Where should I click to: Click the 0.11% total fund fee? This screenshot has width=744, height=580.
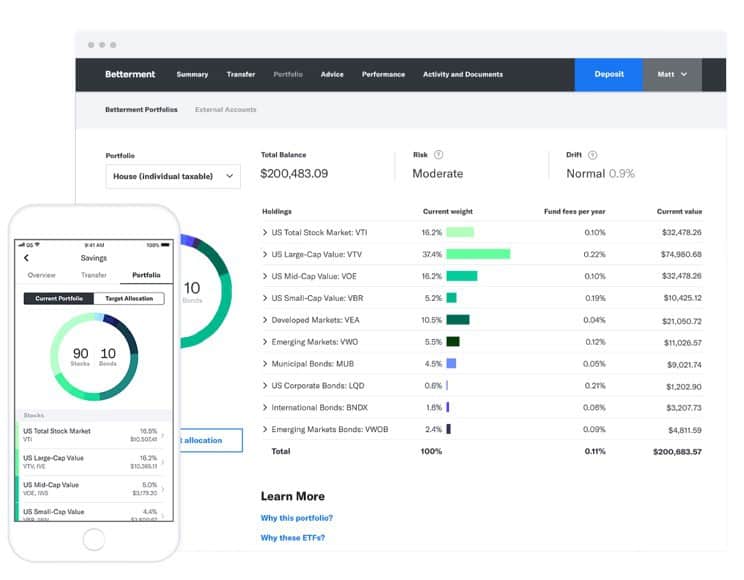coord(595,451)
